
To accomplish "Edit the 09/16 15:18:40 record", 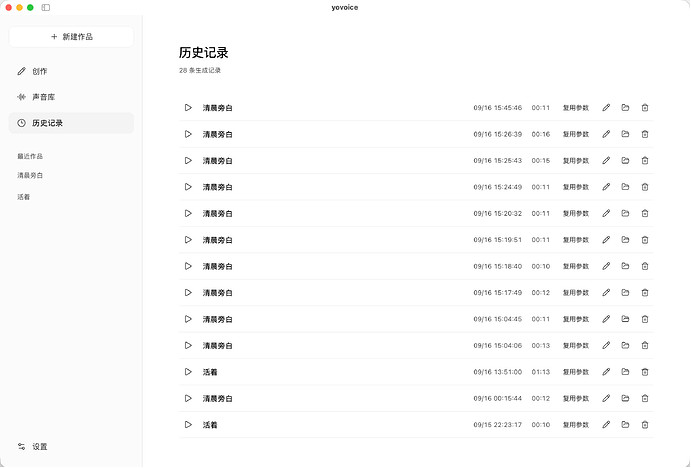I will click(x=606, y=266).
